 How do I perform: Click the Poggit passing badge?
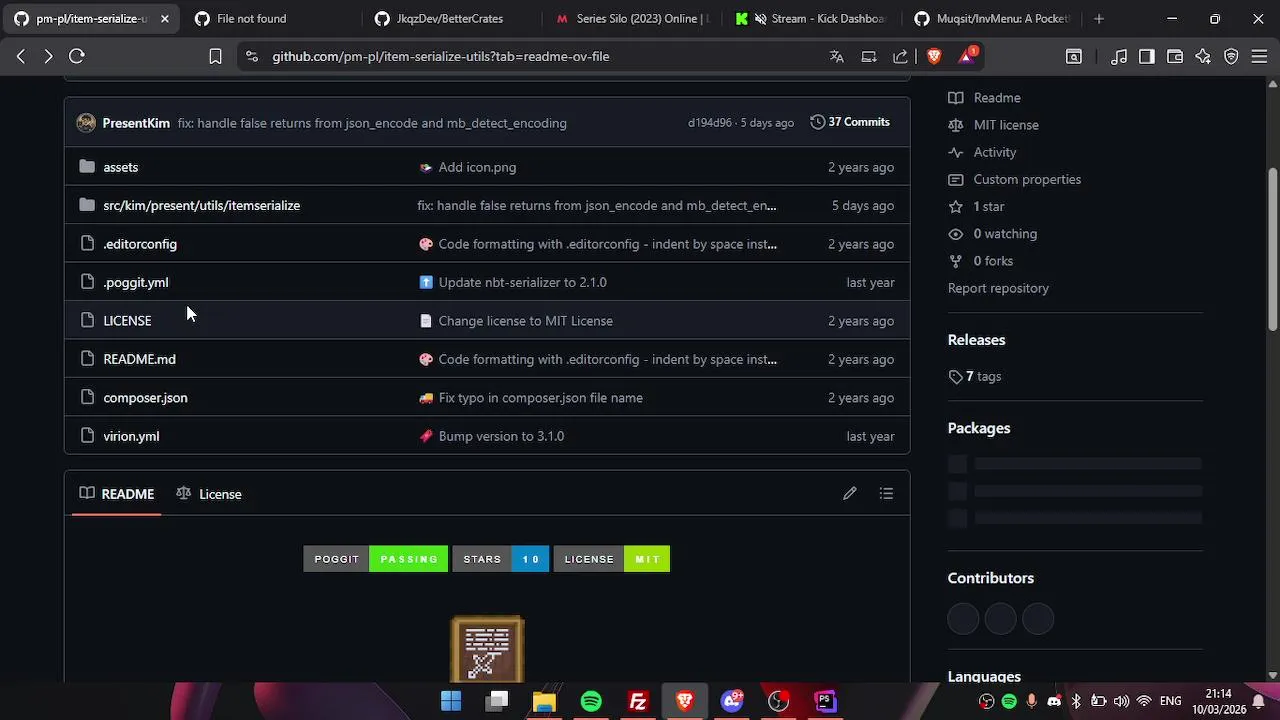tap(375, 559)
